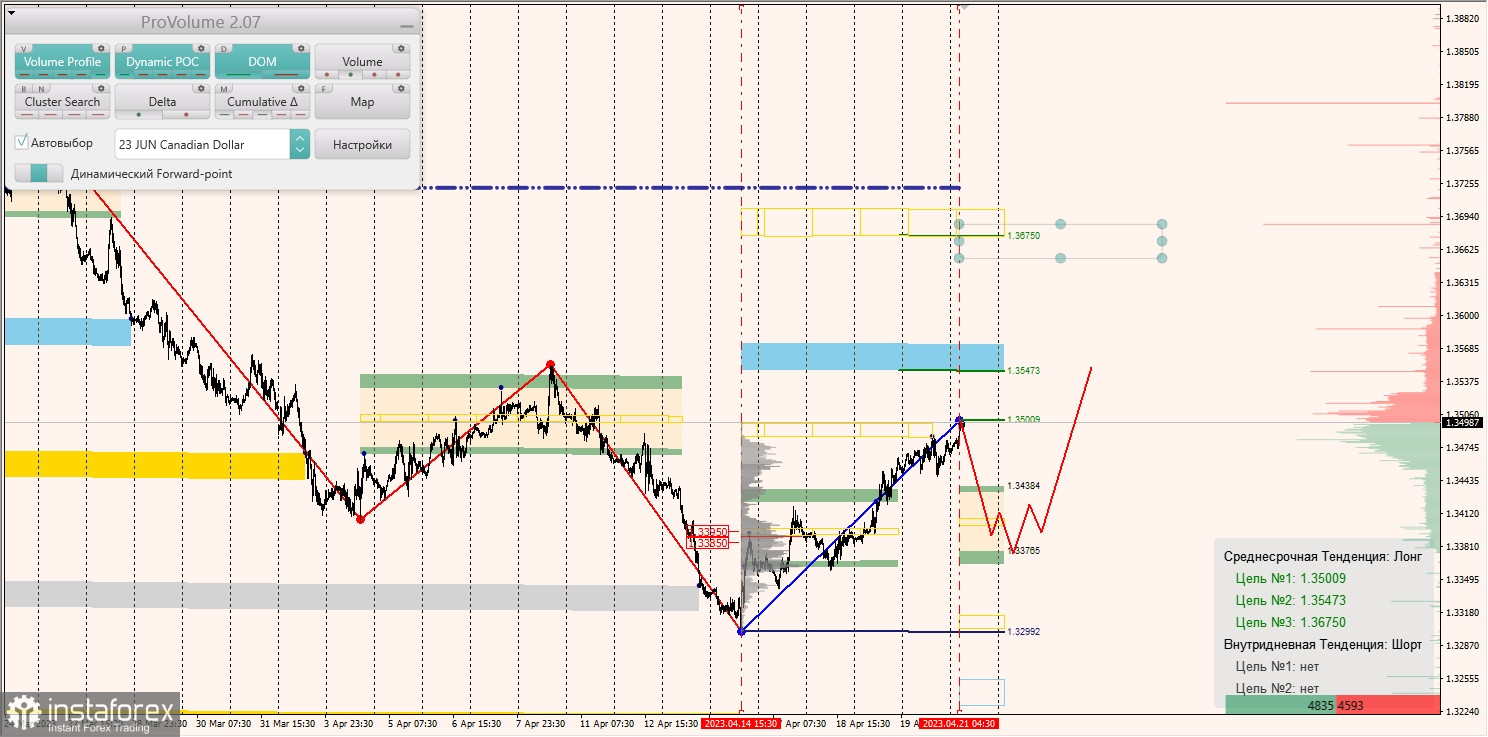This screenshot has width=1488, height=737.
Task: Select the green line segment under DOM
Action: point(238,75)
